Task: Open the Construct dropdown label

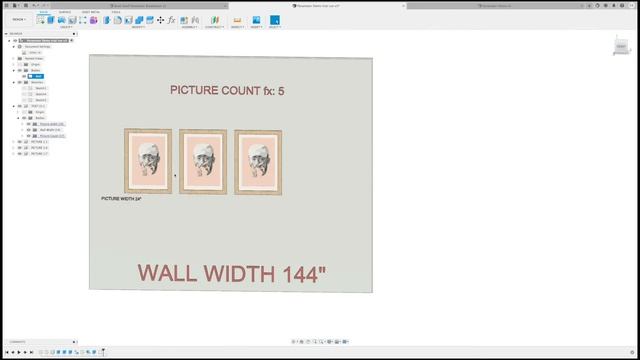Action: pos(214,27)
